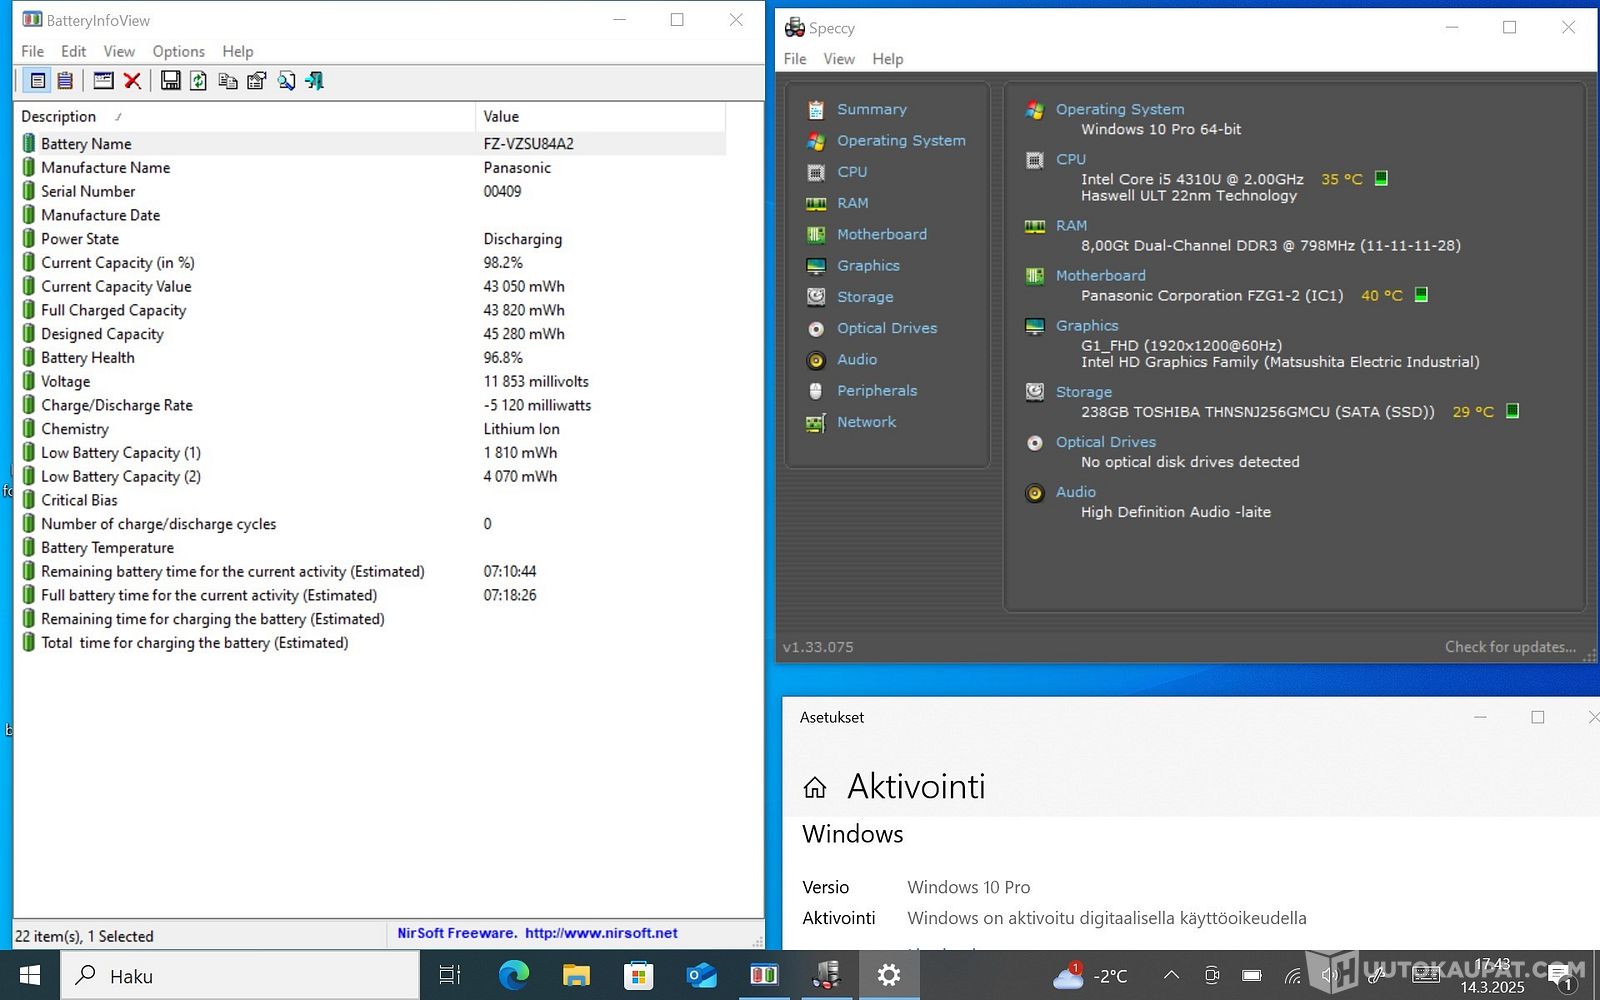Click the Show Battery Log clipboard icon
This screenshot has height=1000, width=1600.
tap(65, 81)
